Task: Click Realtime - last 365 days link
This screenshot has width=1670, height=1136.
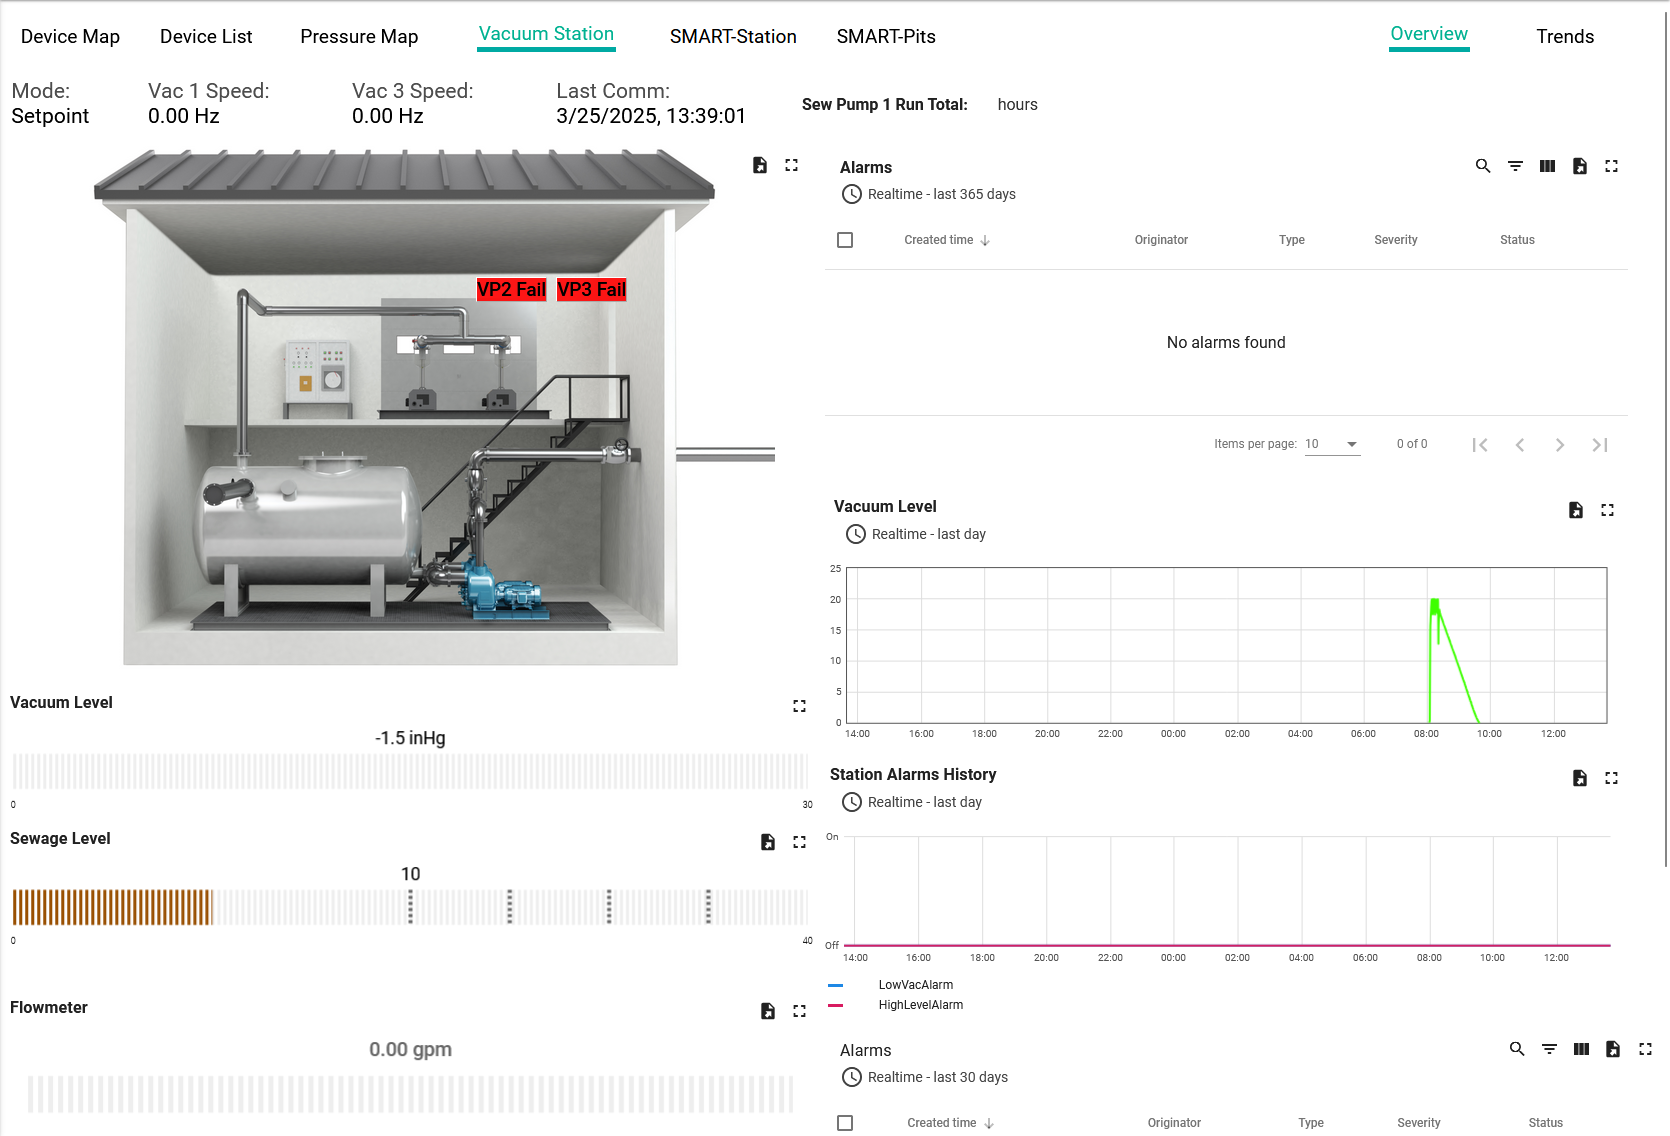Action: pyautogui.click(x=941, y=194)
